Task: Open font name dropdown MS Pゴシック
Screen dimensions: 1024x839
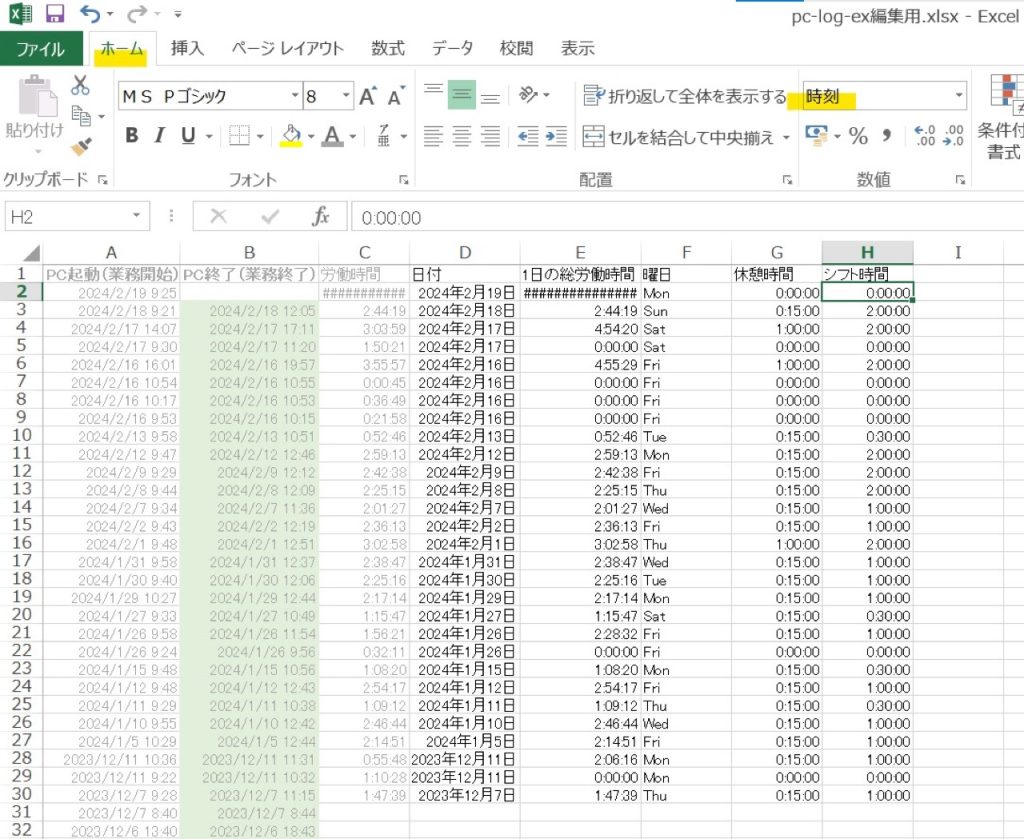Action: point(295,96)
